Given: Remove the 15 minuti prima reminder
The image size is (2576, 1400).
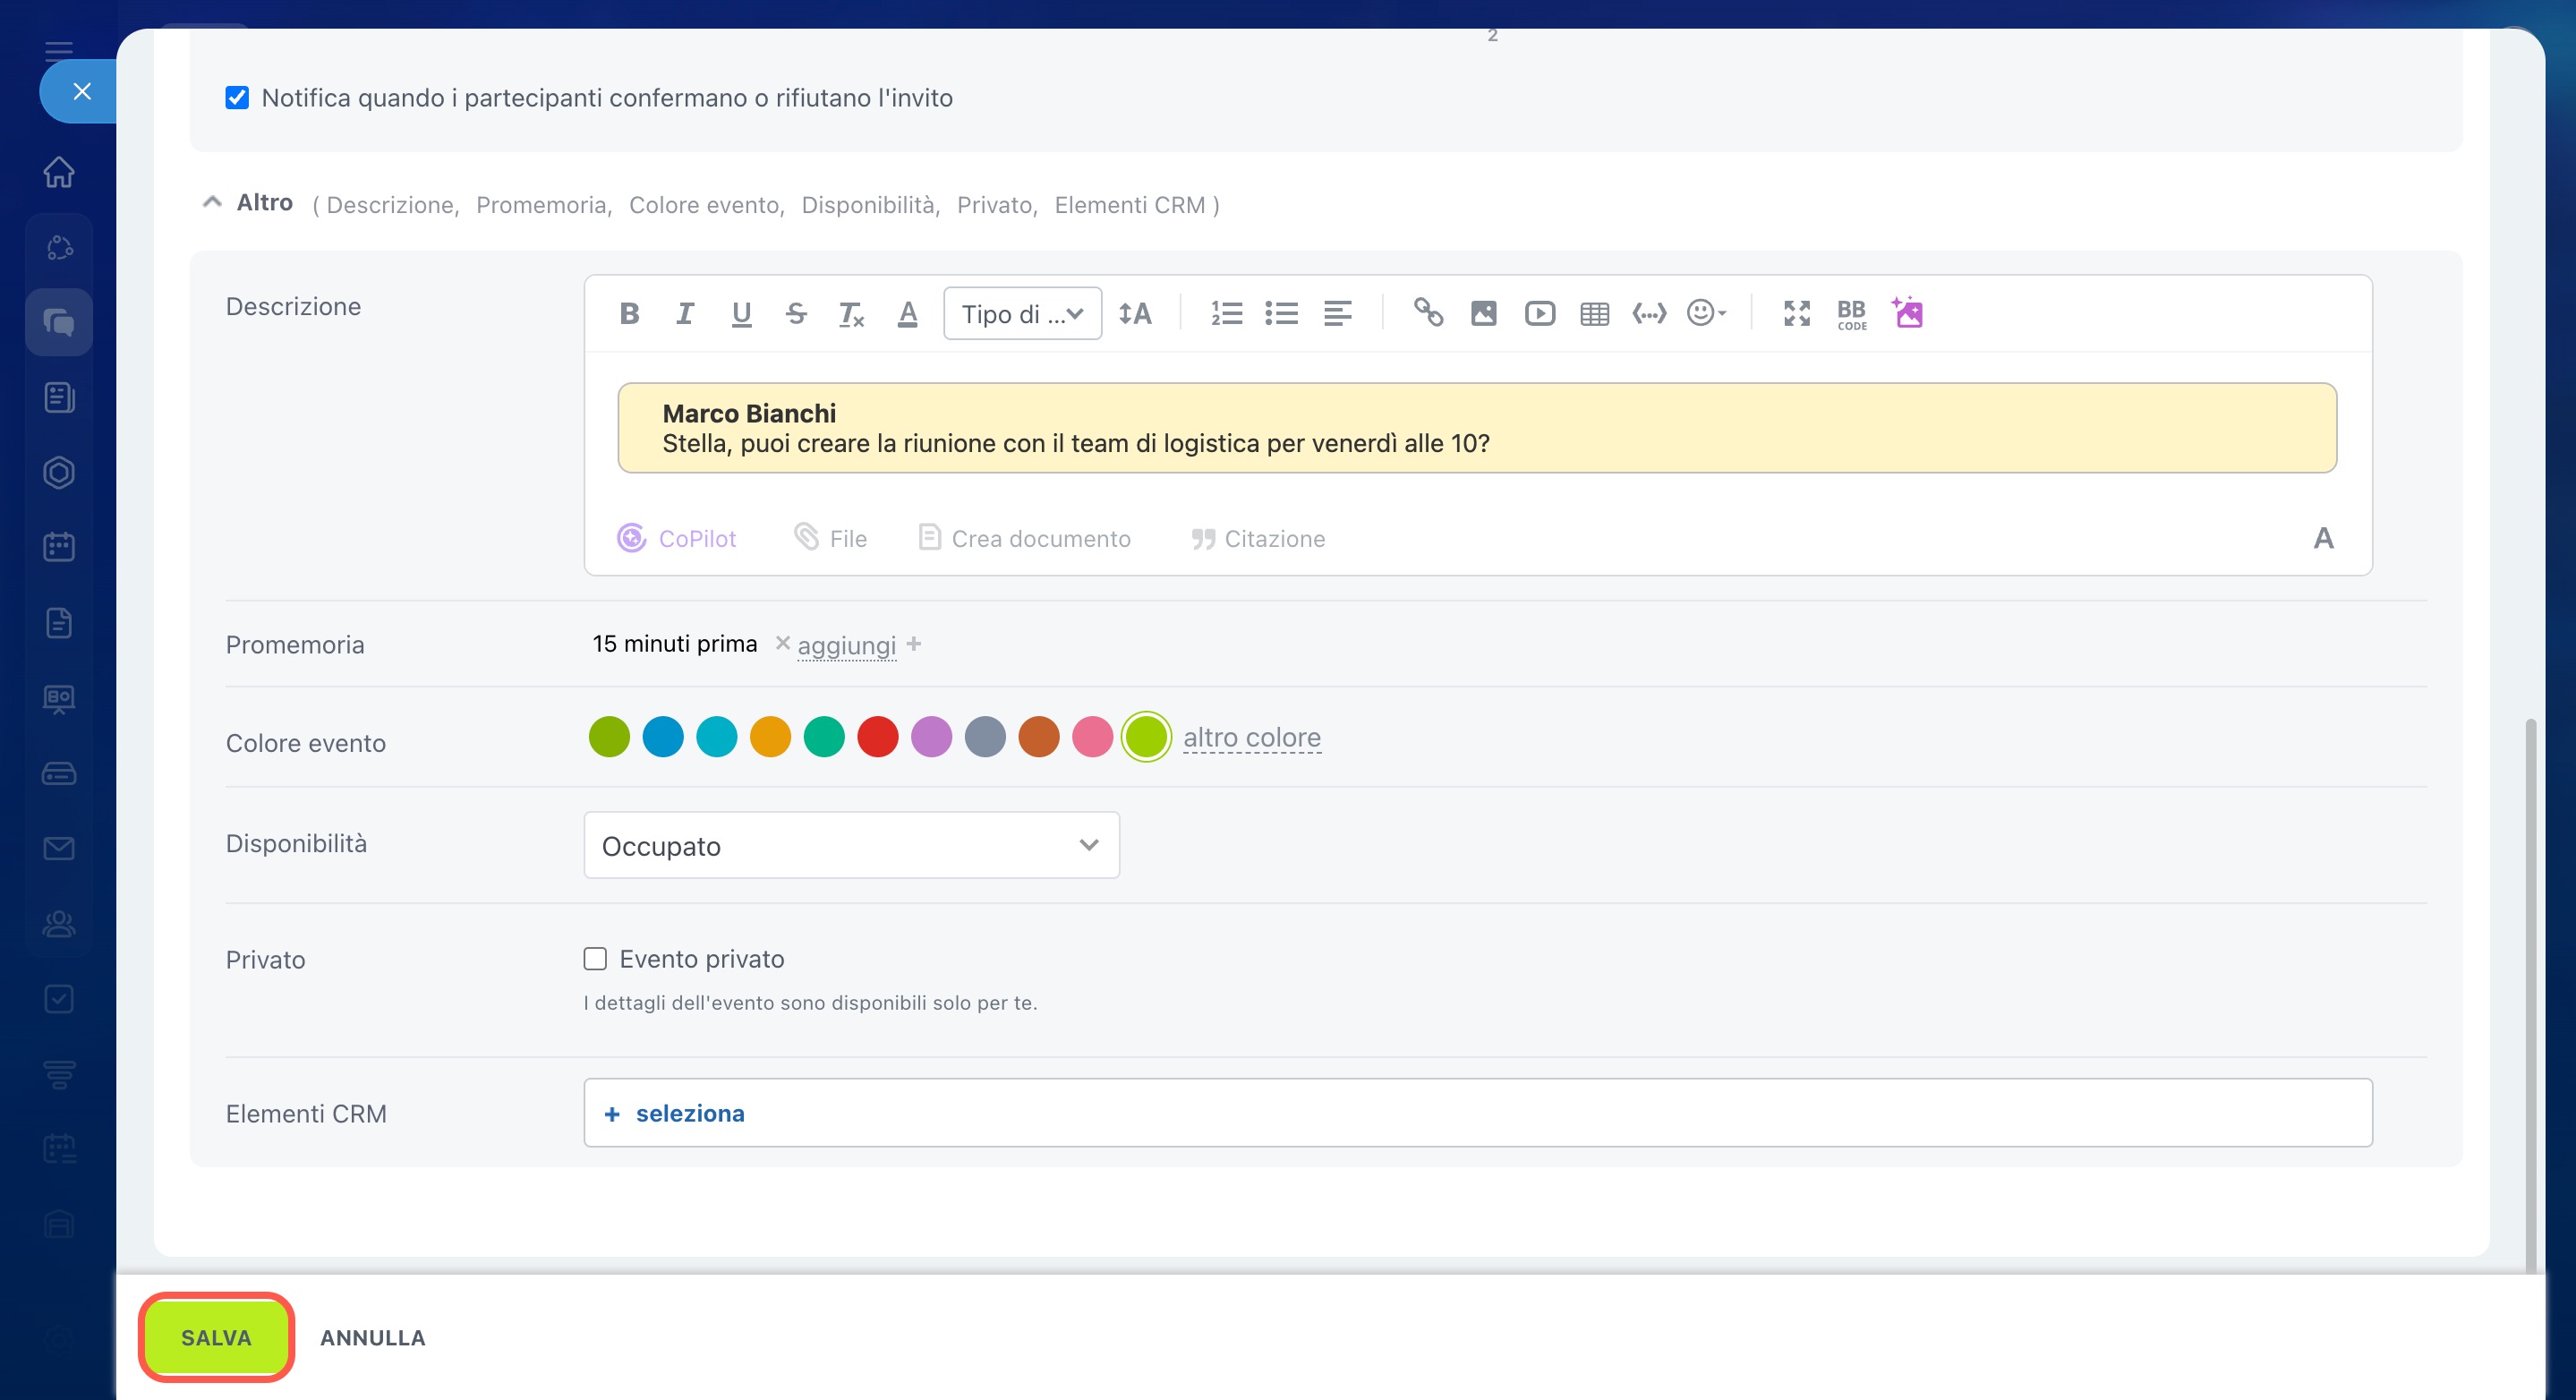Looking at the screenshot, I should [x=783, y=643].
